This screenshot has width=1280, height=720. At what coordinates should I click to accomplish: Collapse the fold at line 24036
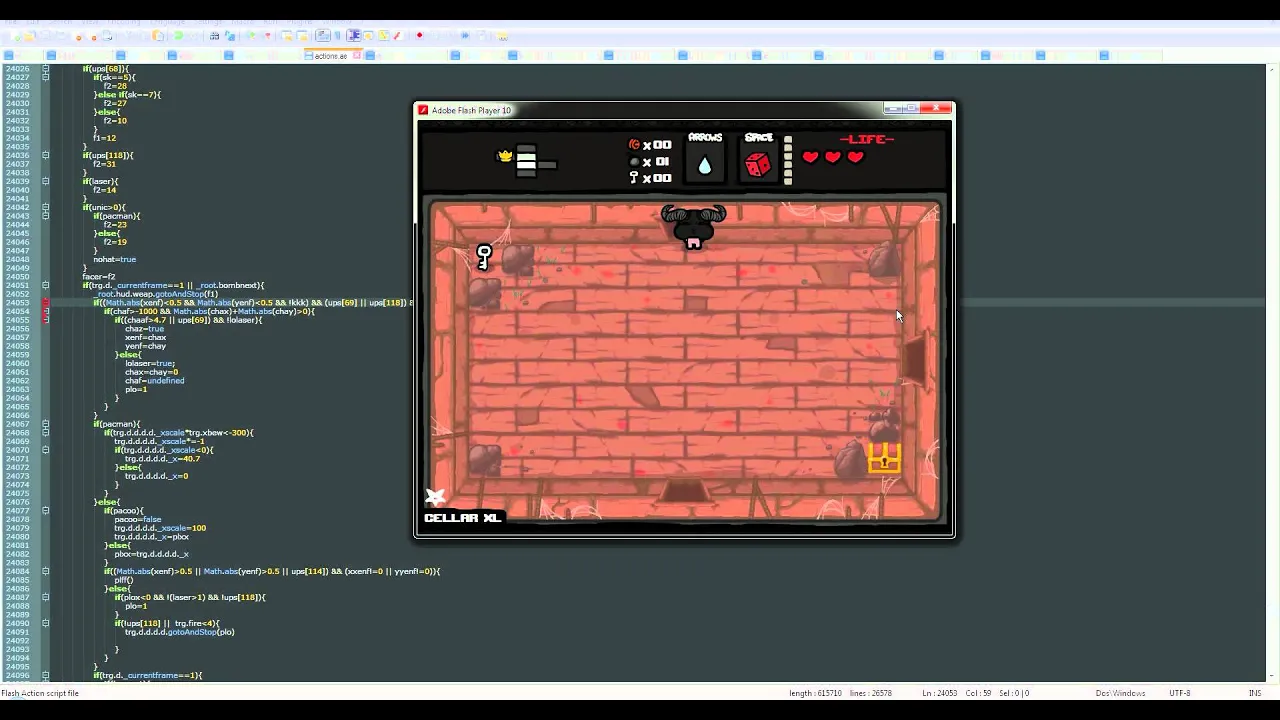pos(45,155)
